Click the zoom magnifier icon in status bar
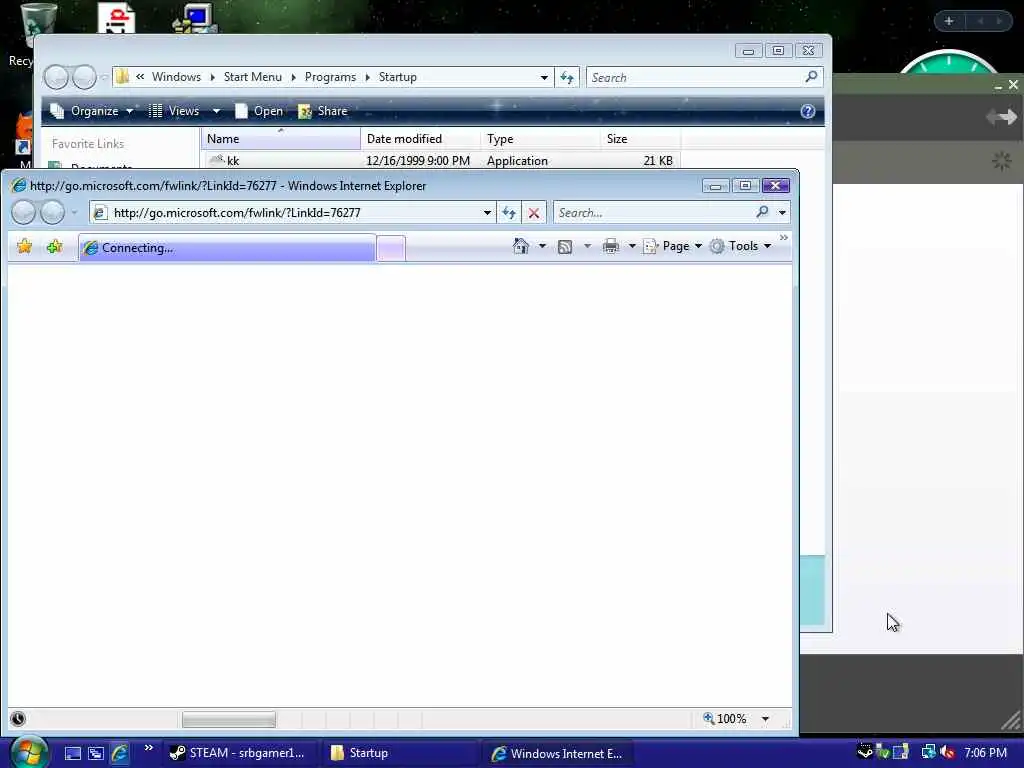Image resolution: width=1024 pixels, height=768 pixels. [709, 718]
